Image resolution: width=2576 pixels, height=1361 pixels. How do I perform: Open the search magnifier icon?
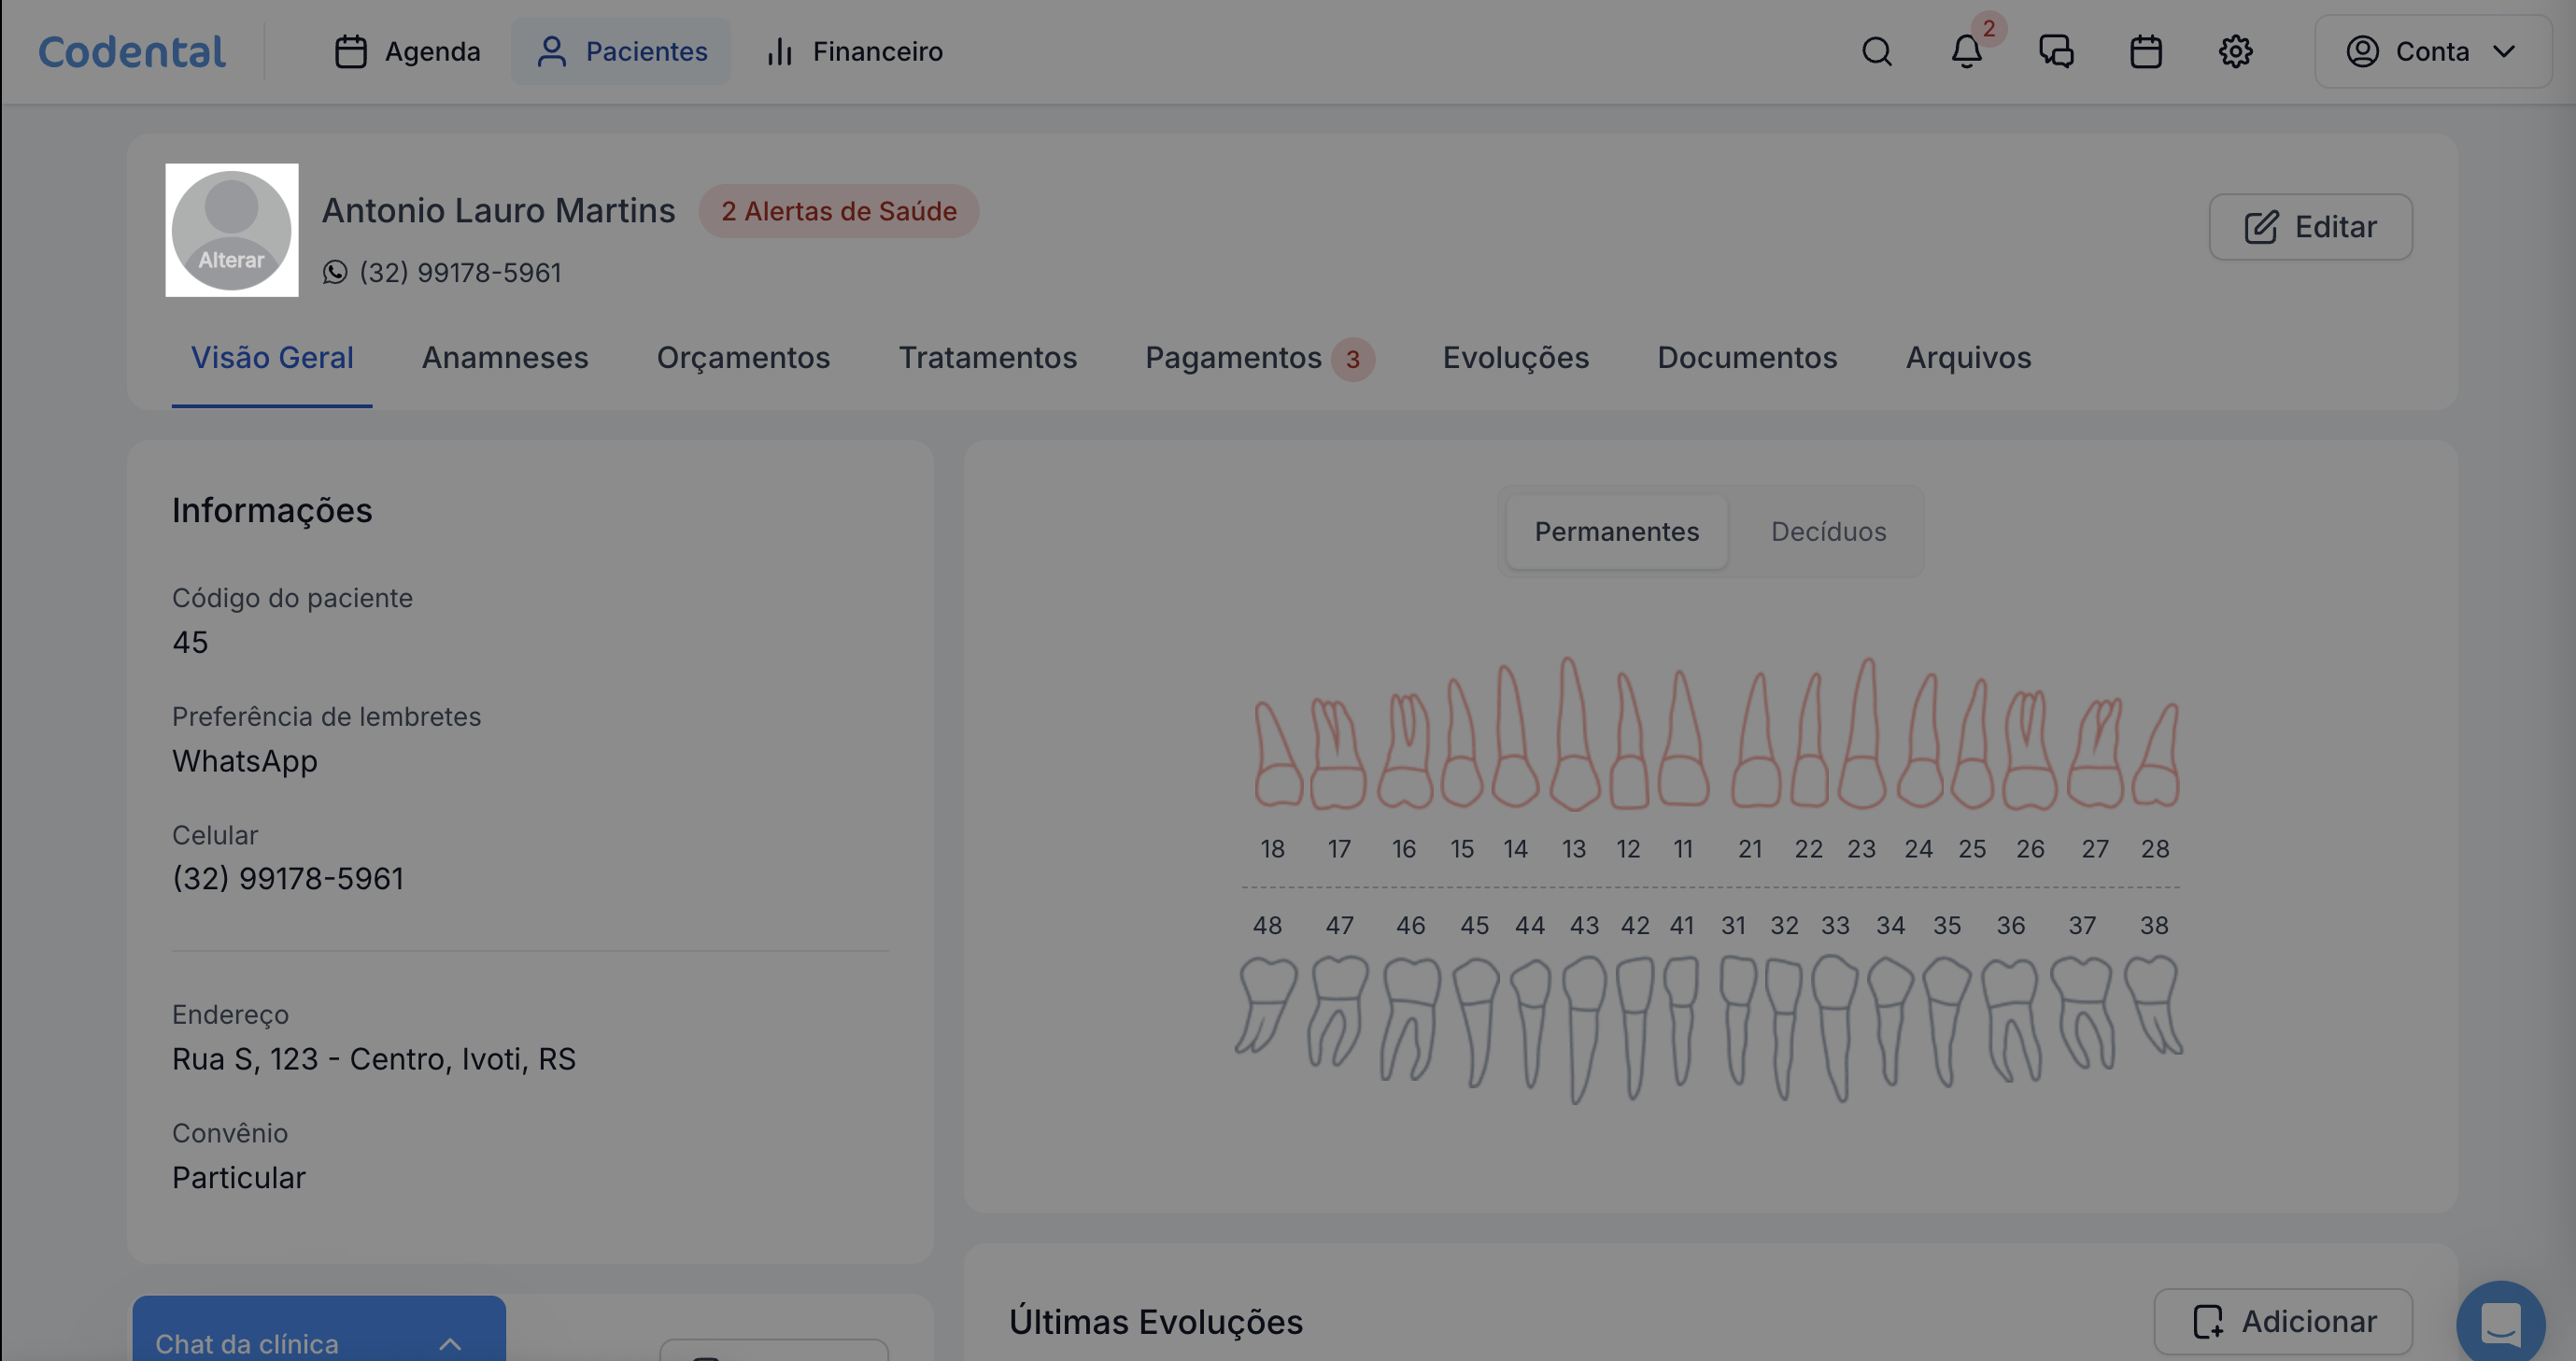(x=1876, y=51)
